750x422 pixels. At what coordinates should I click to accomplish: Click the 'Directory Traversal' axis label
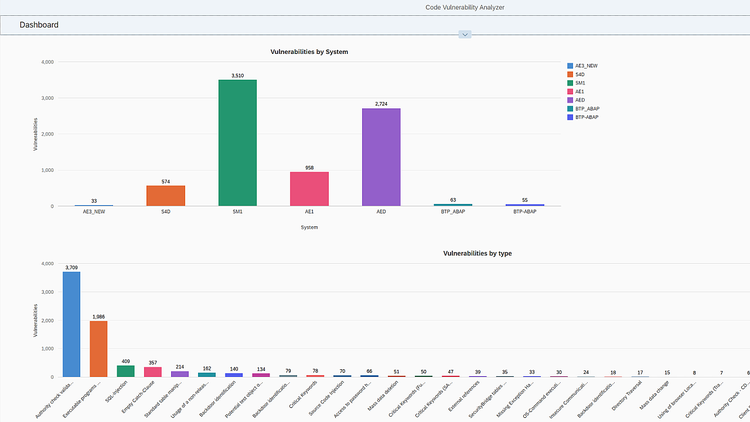coord(627,396)
